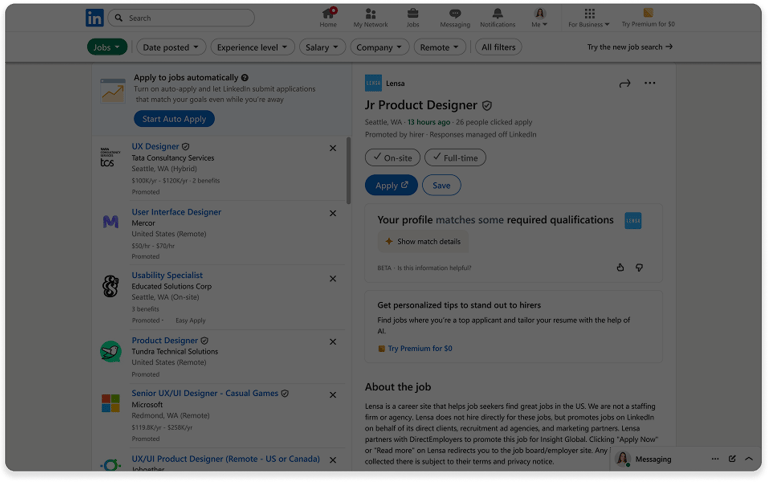Click Show match details
Screen dimensions: 768x482
pyautogui.click(x=423, y=241)
